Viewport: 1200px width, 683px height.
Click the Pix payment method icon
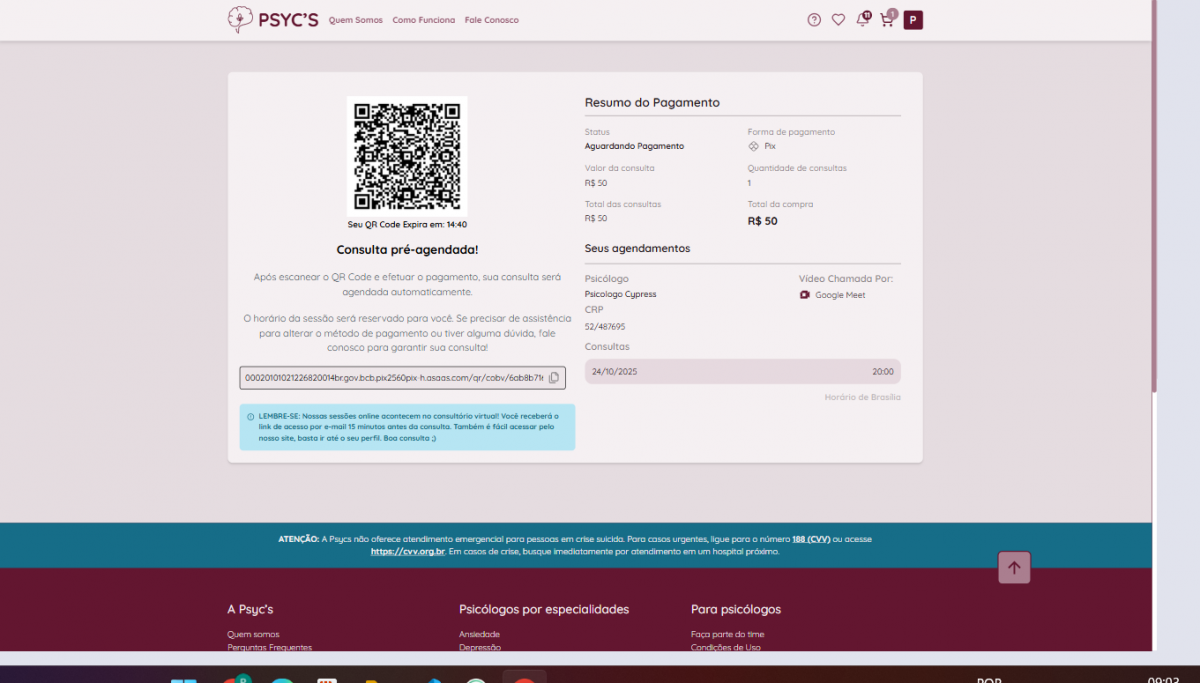754,146
